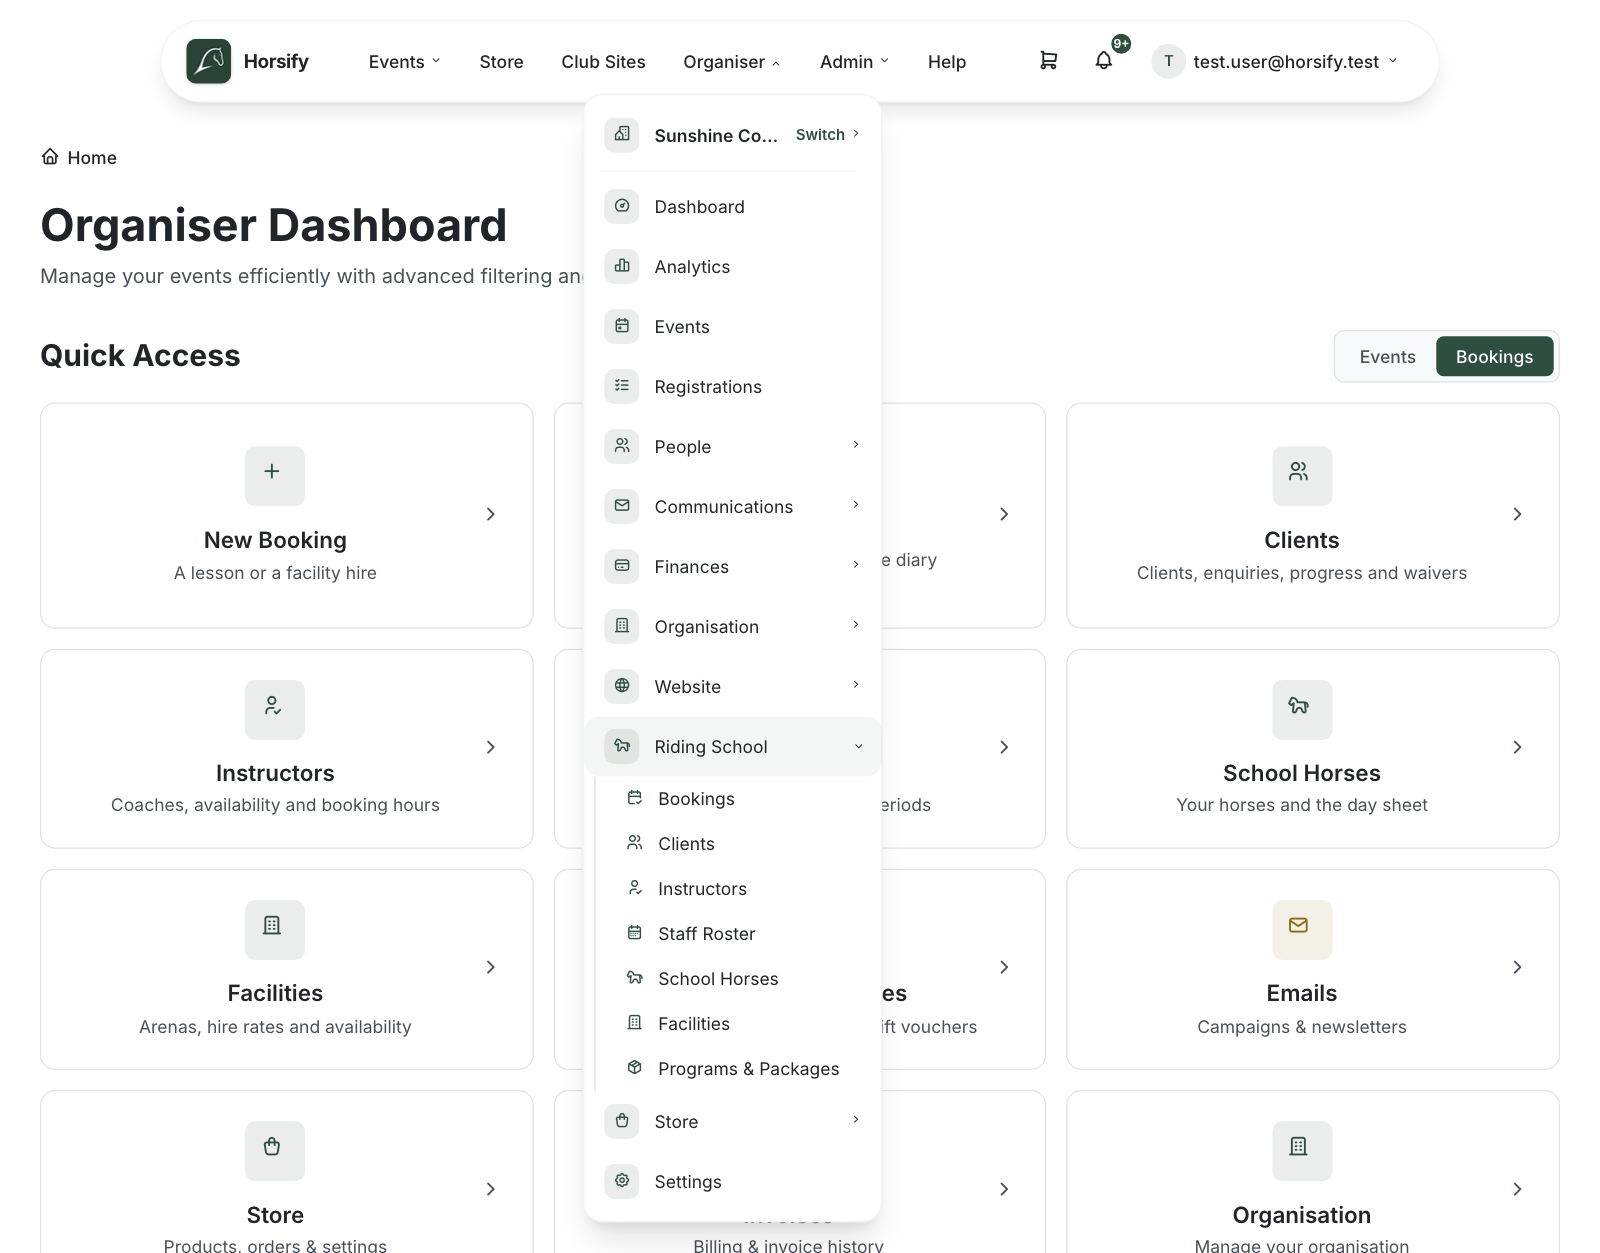Expand the Finances submenu
Image resolution: width=1600 pixels, height=1253 pixels.
732,566
